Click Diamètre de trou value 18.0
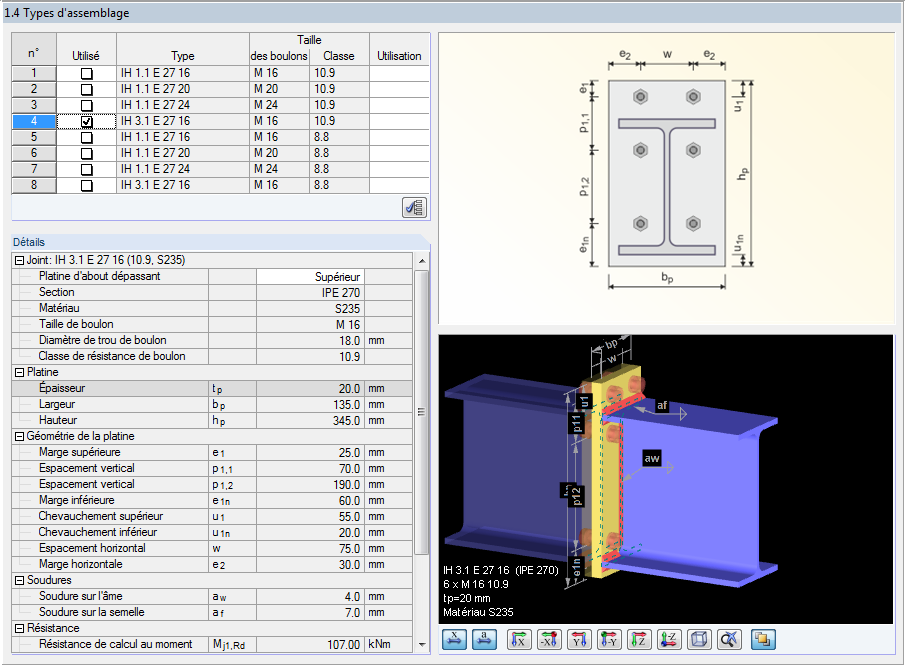 click(x=310, y=341)
